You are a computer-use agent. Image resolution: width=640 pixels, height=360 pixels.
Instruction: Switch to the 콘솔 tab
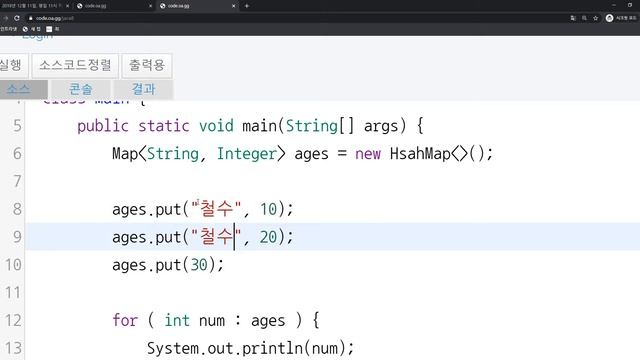[x=80, y=89]
